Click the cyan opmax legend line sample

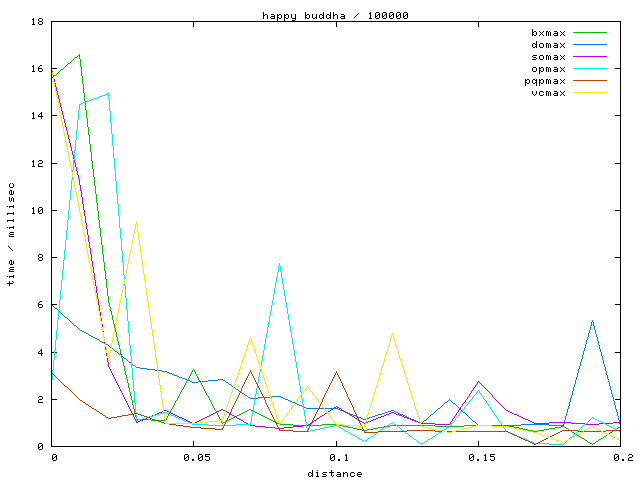pos(590,69)
